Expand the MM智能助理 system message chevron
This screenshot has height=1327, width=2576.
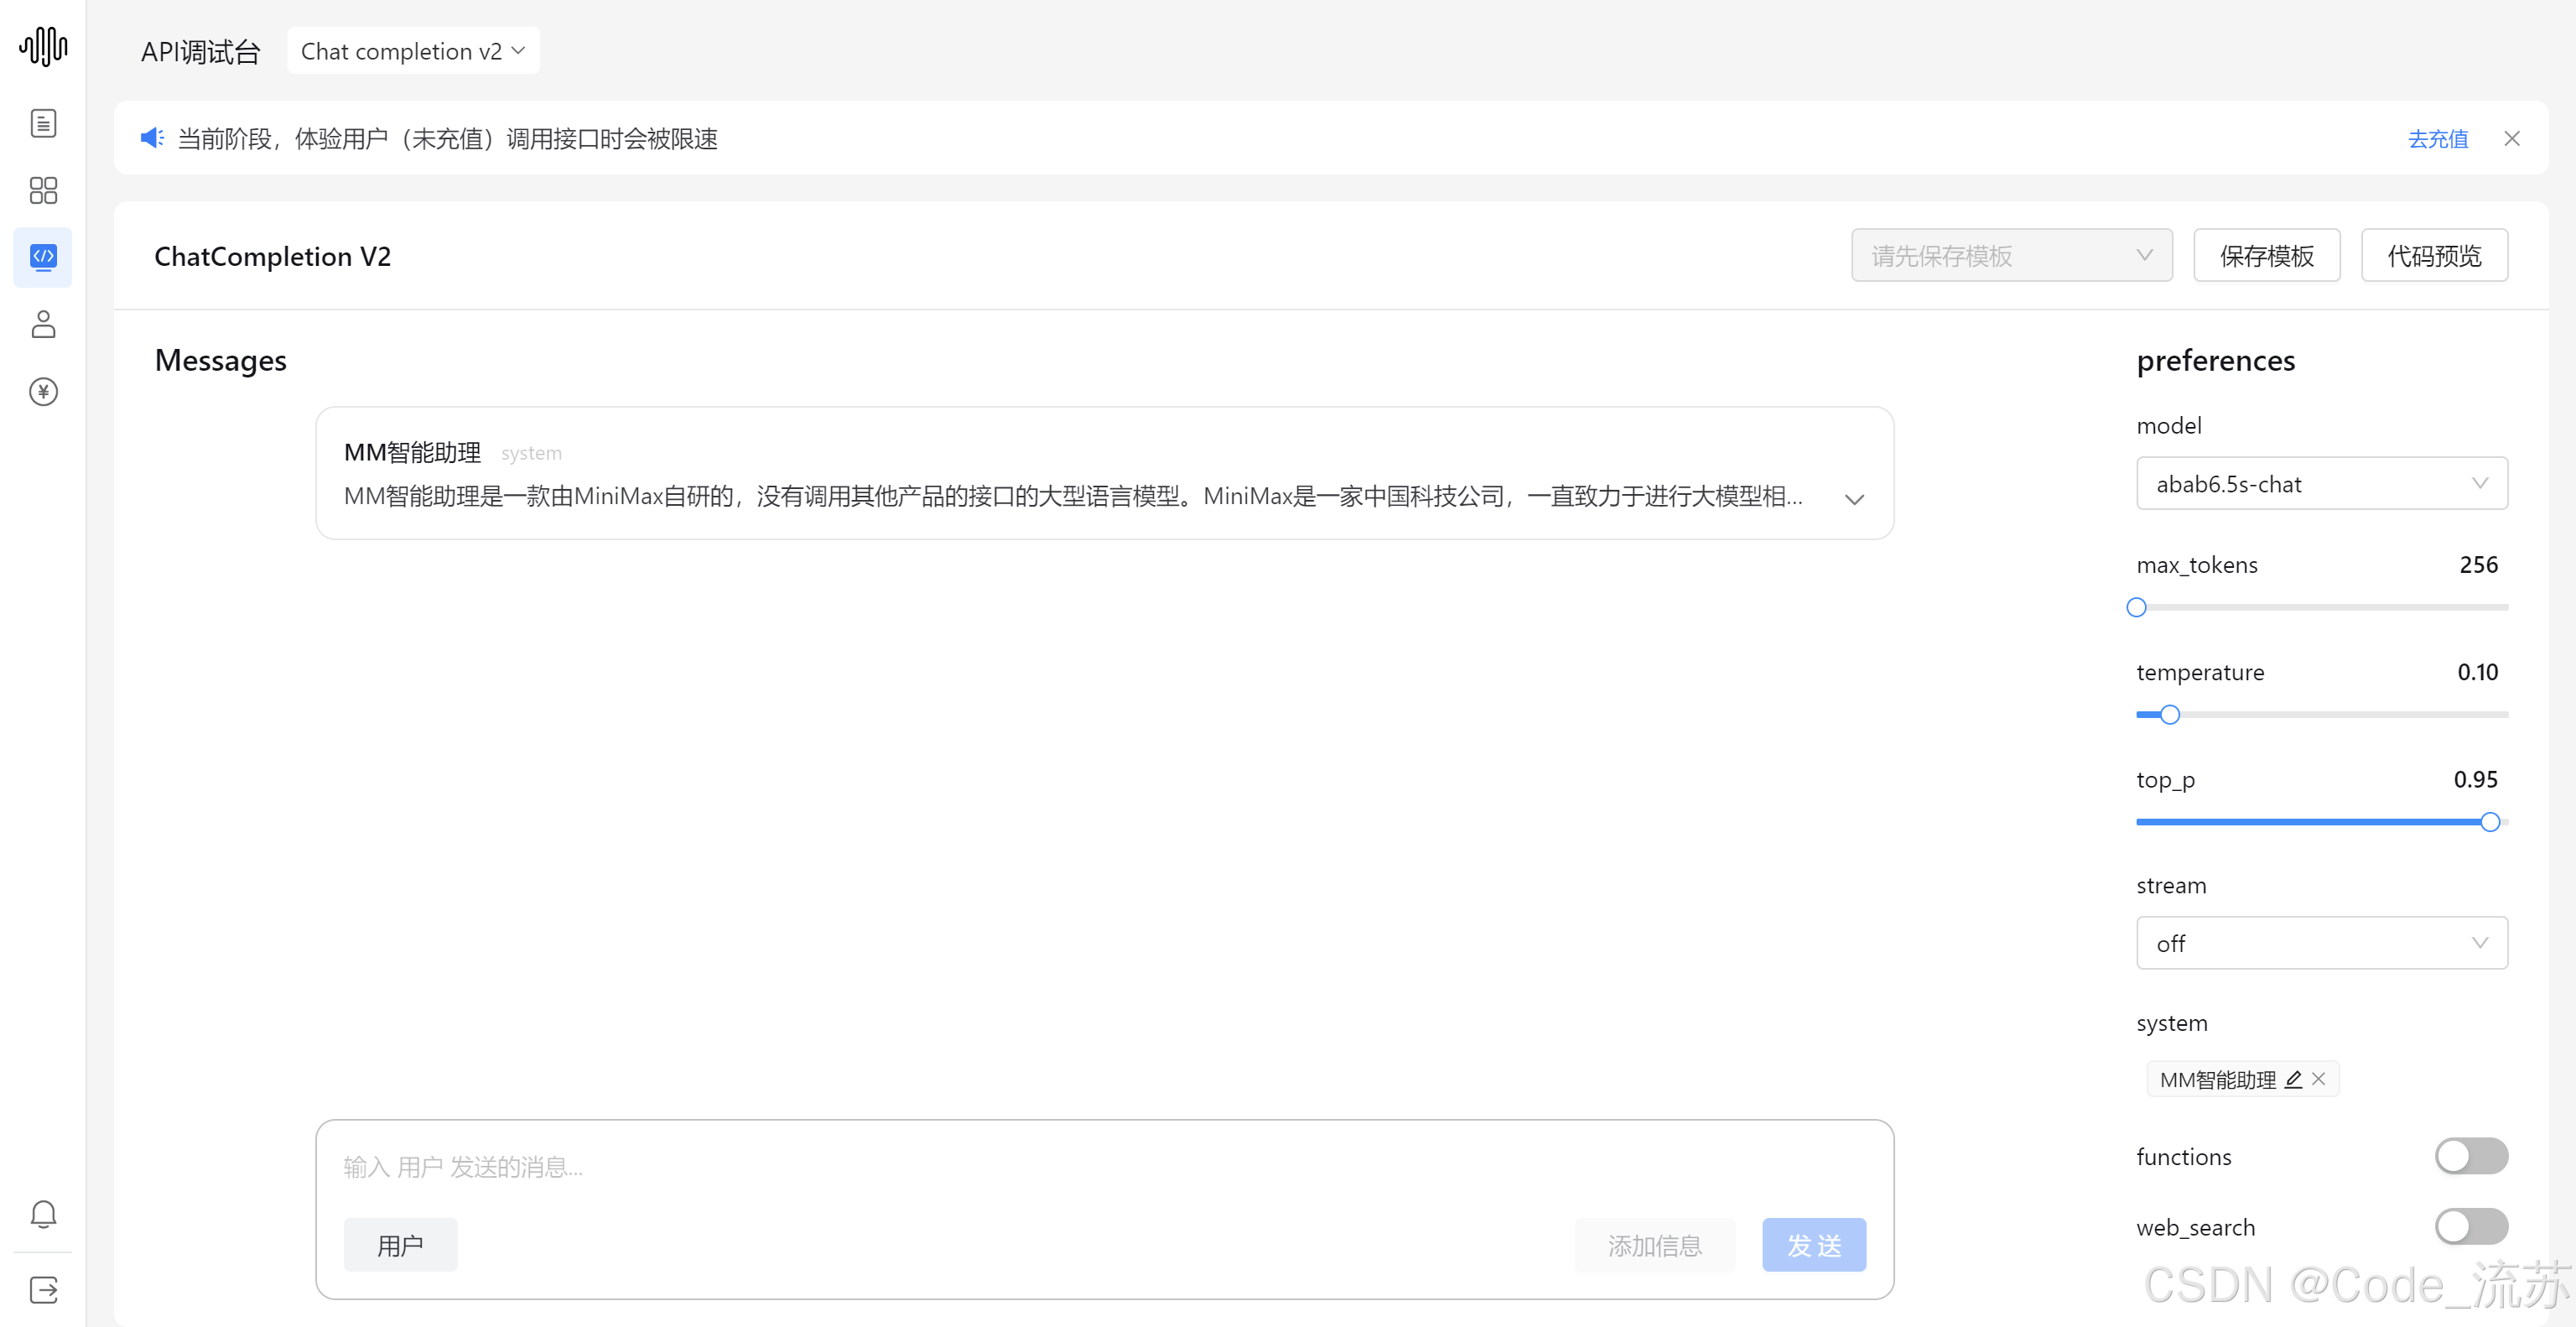(x=1854, y=499)
